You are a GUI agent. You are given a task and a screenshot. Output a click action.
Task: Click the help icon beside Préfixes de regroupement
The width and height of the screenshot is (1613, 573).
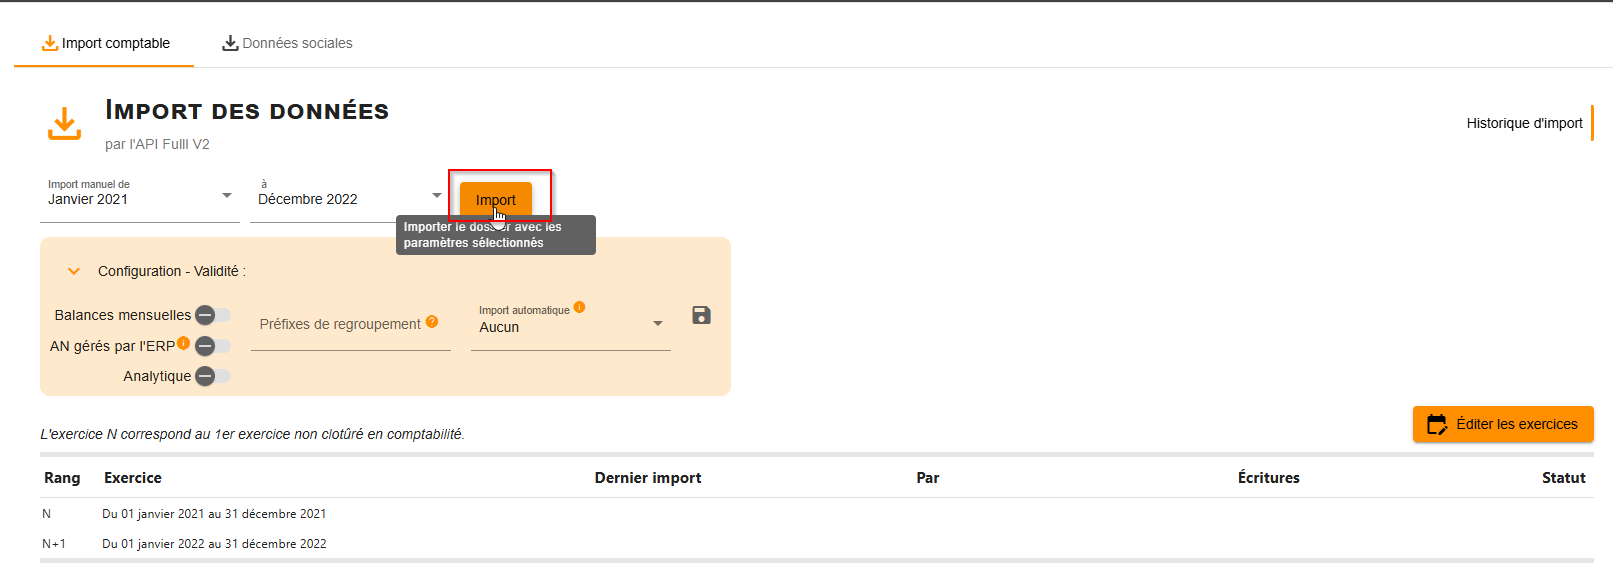(x=432, y=321)
